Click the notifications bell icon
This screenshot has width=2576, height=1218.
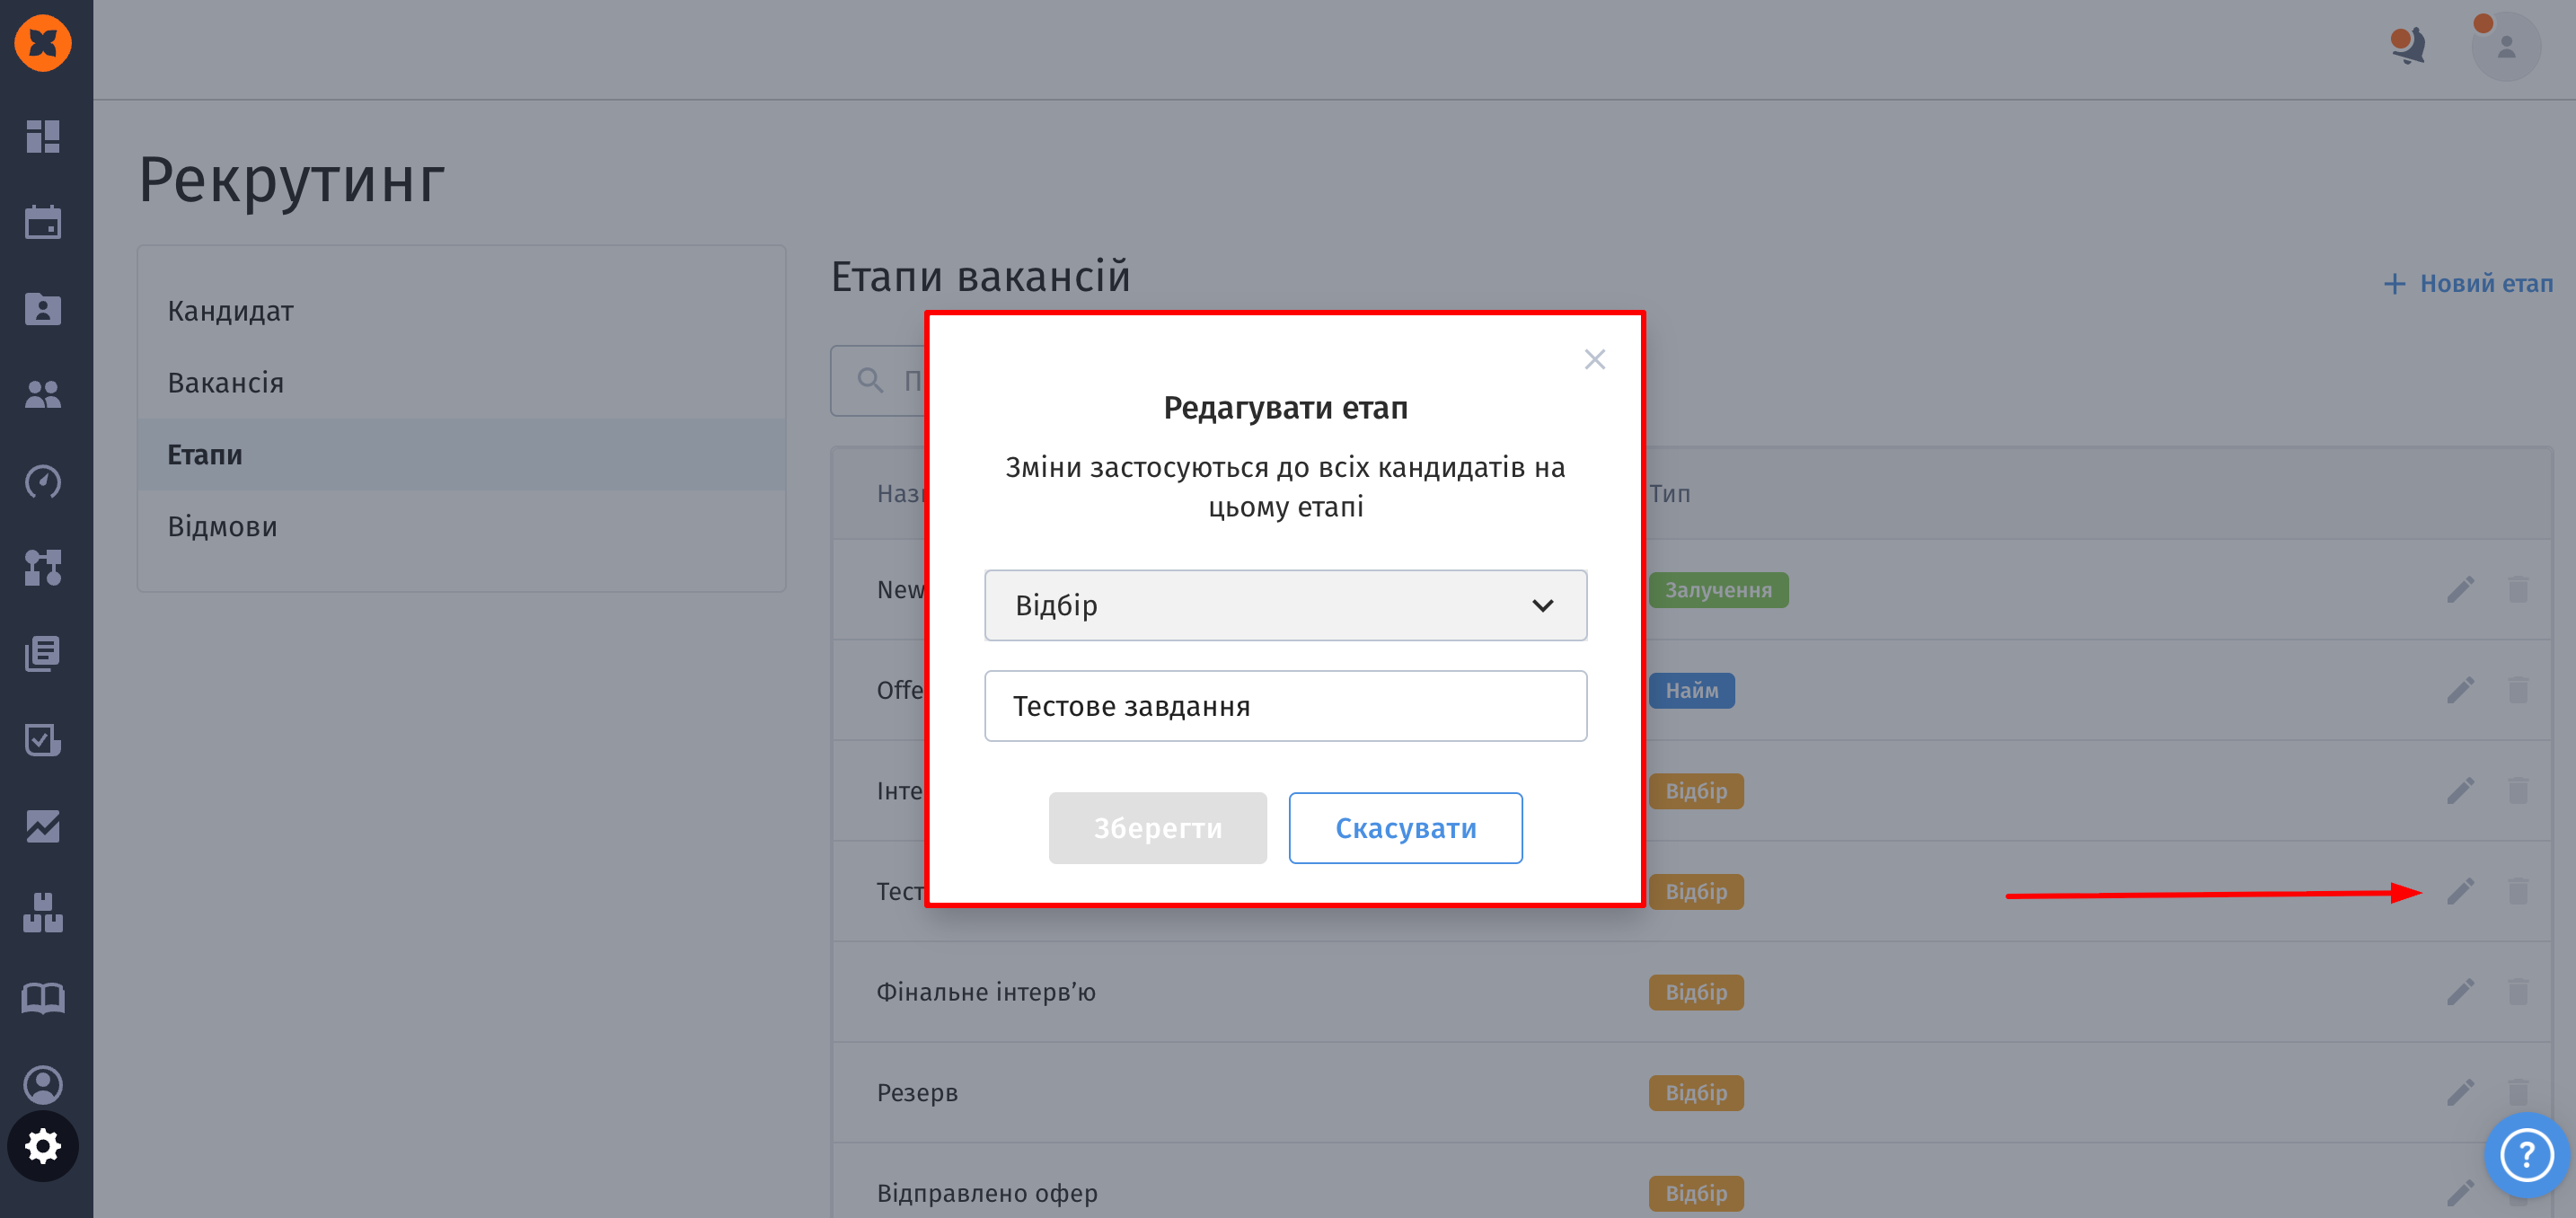[2409, 46]
